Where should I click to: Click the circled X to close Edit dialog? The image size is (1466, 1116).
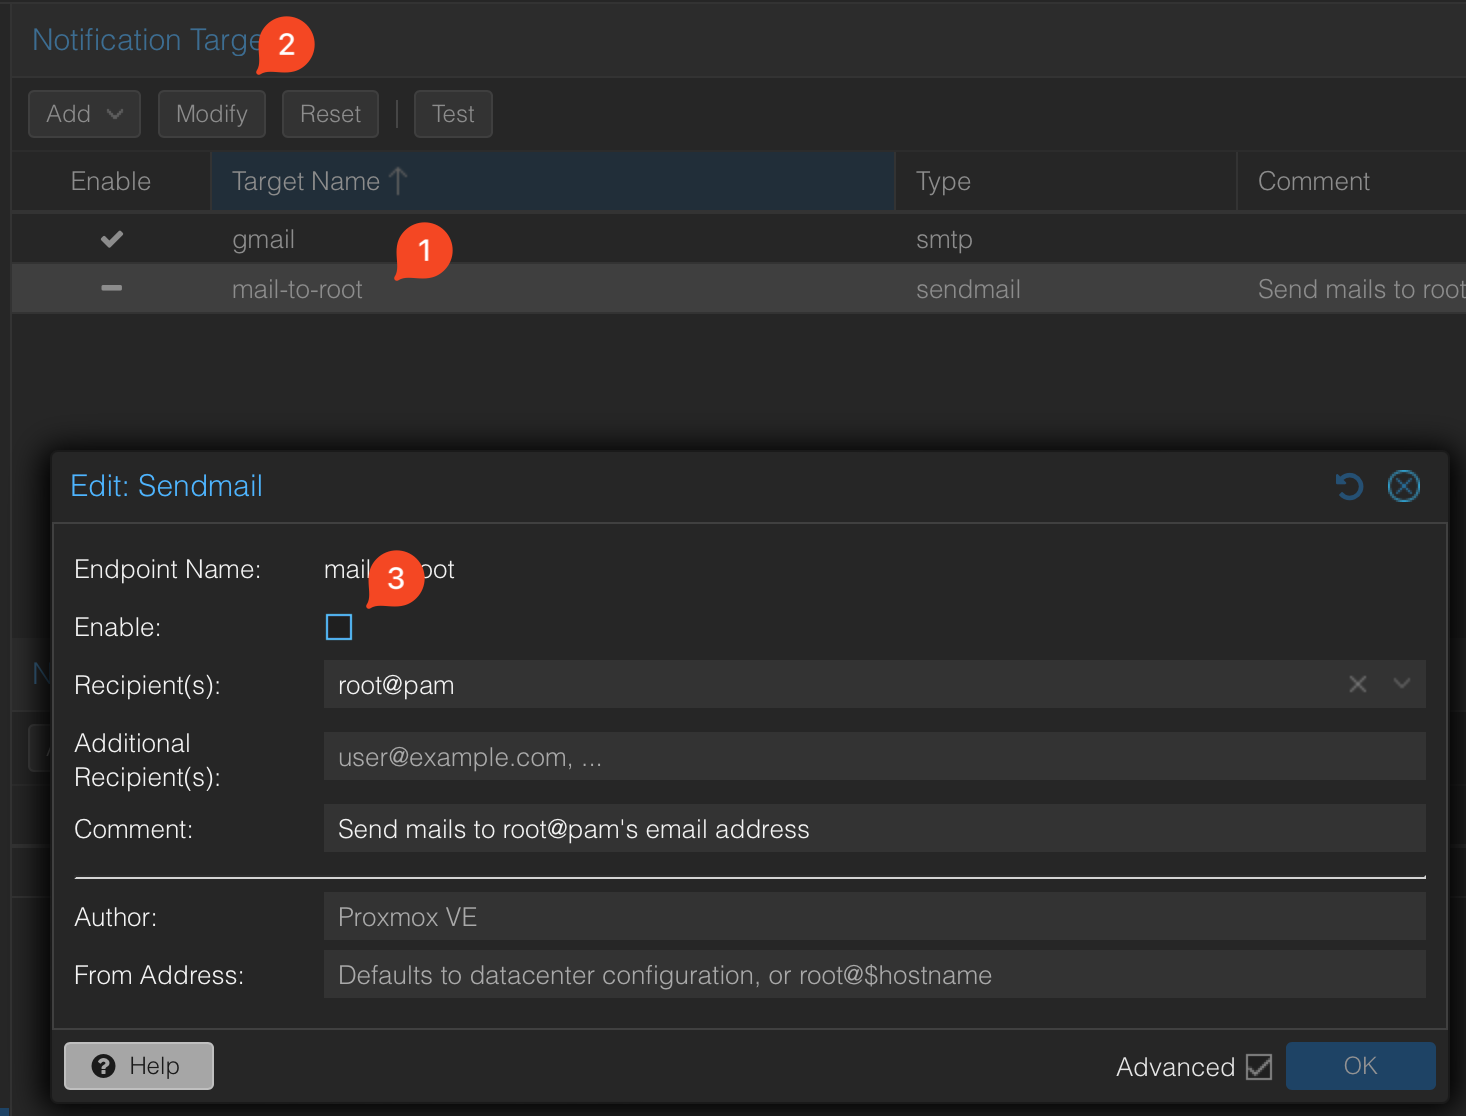pos(1404,486)
